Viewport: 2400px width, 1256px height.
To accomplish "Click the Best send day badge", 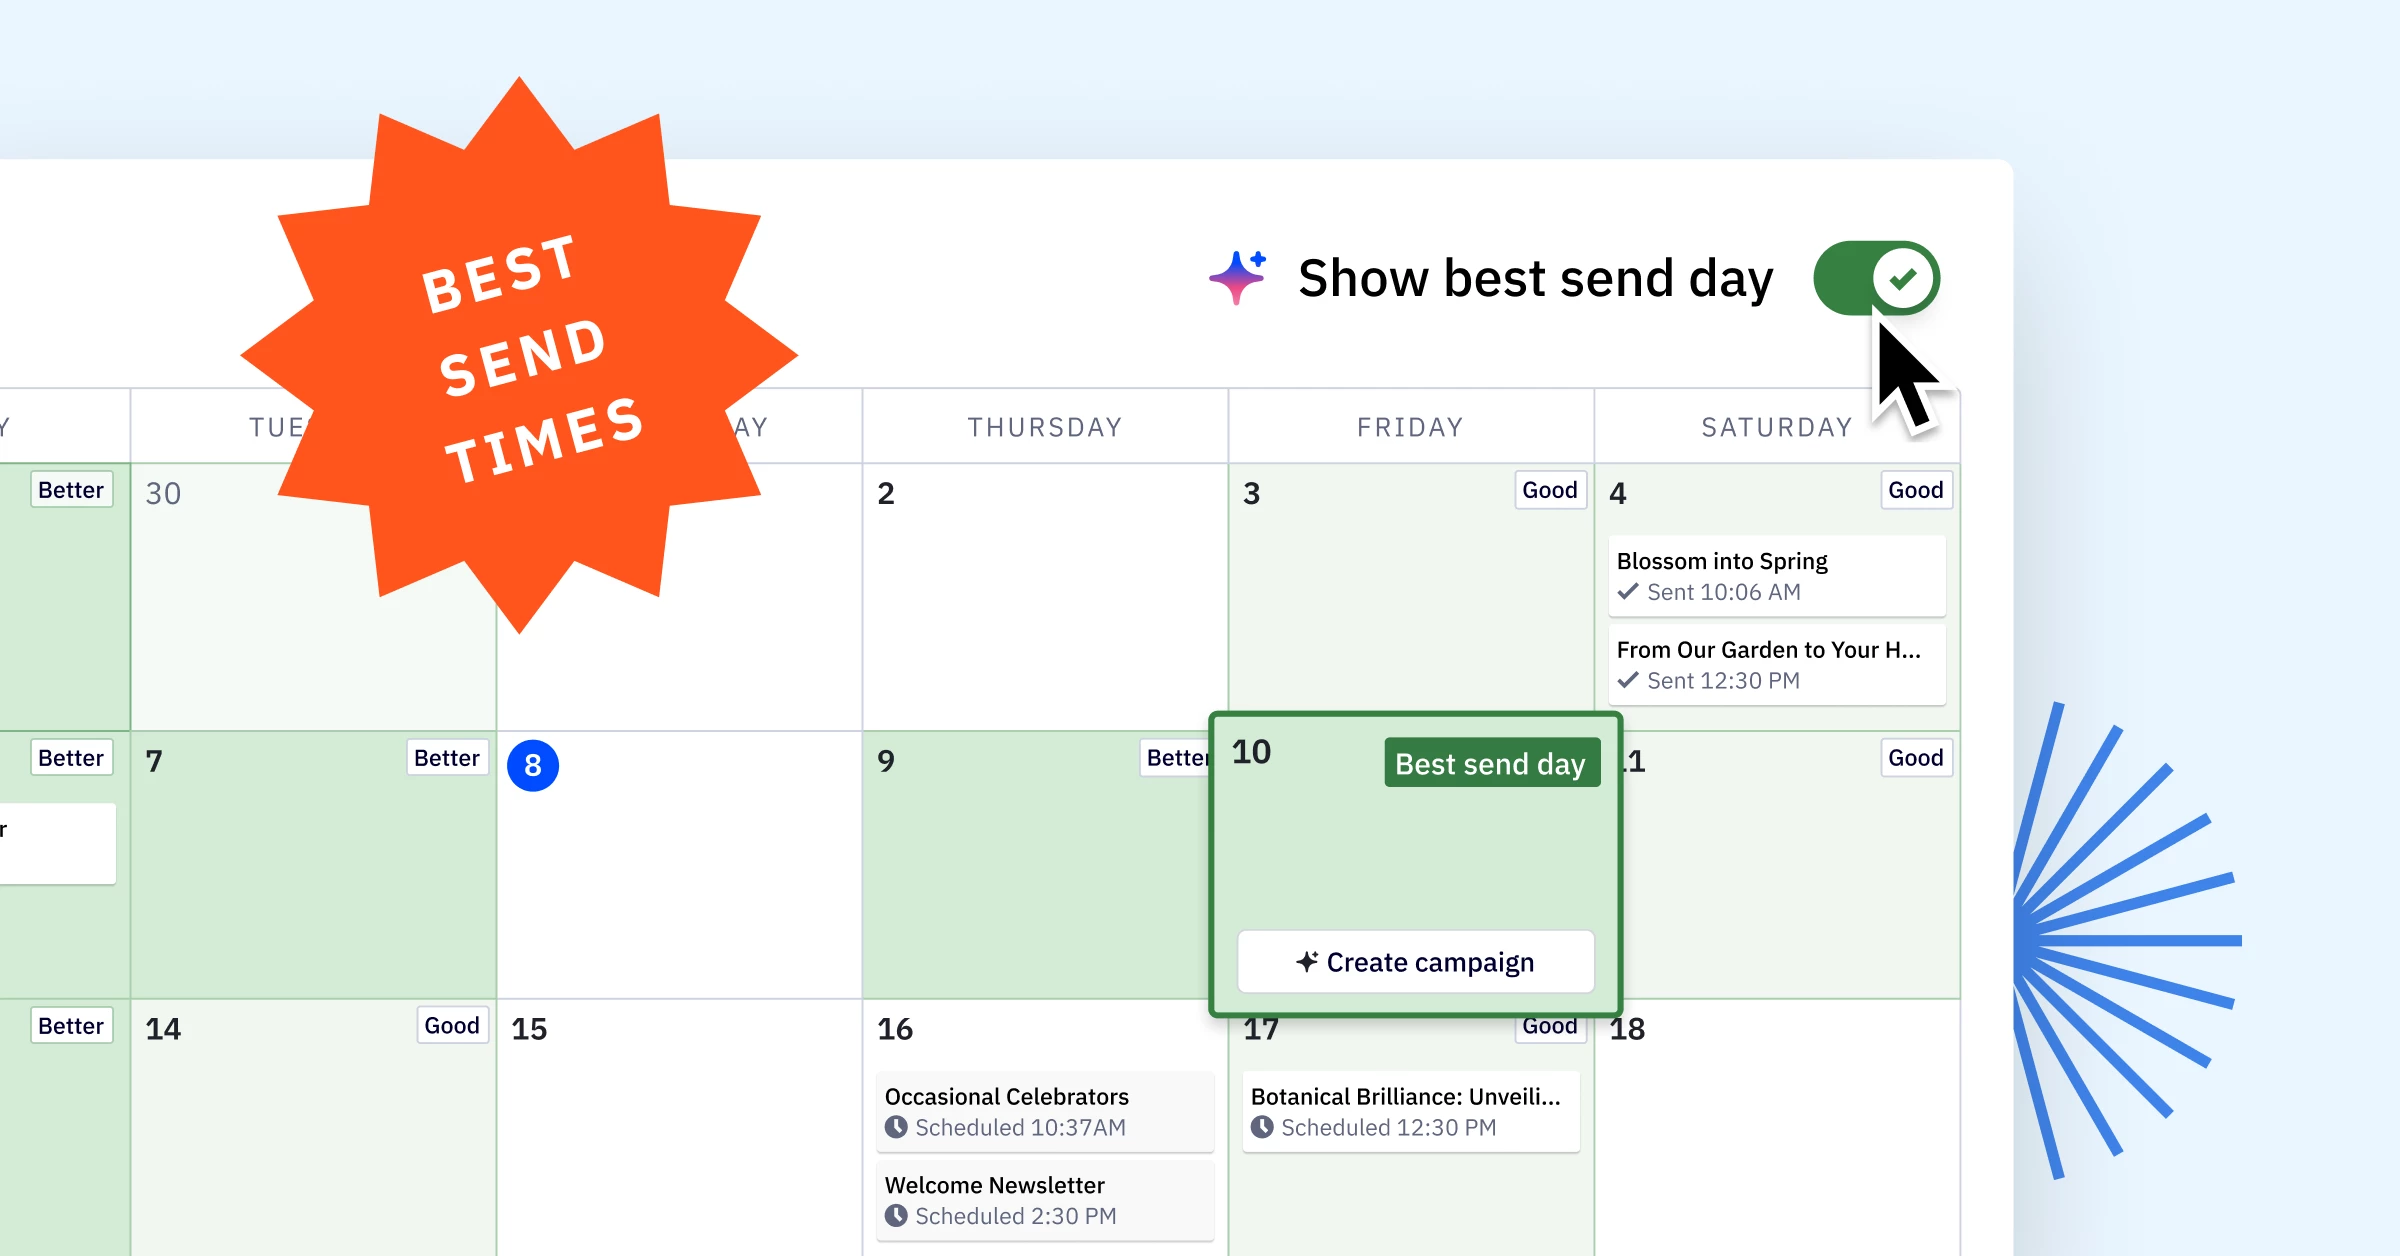I will (1490, 764).
